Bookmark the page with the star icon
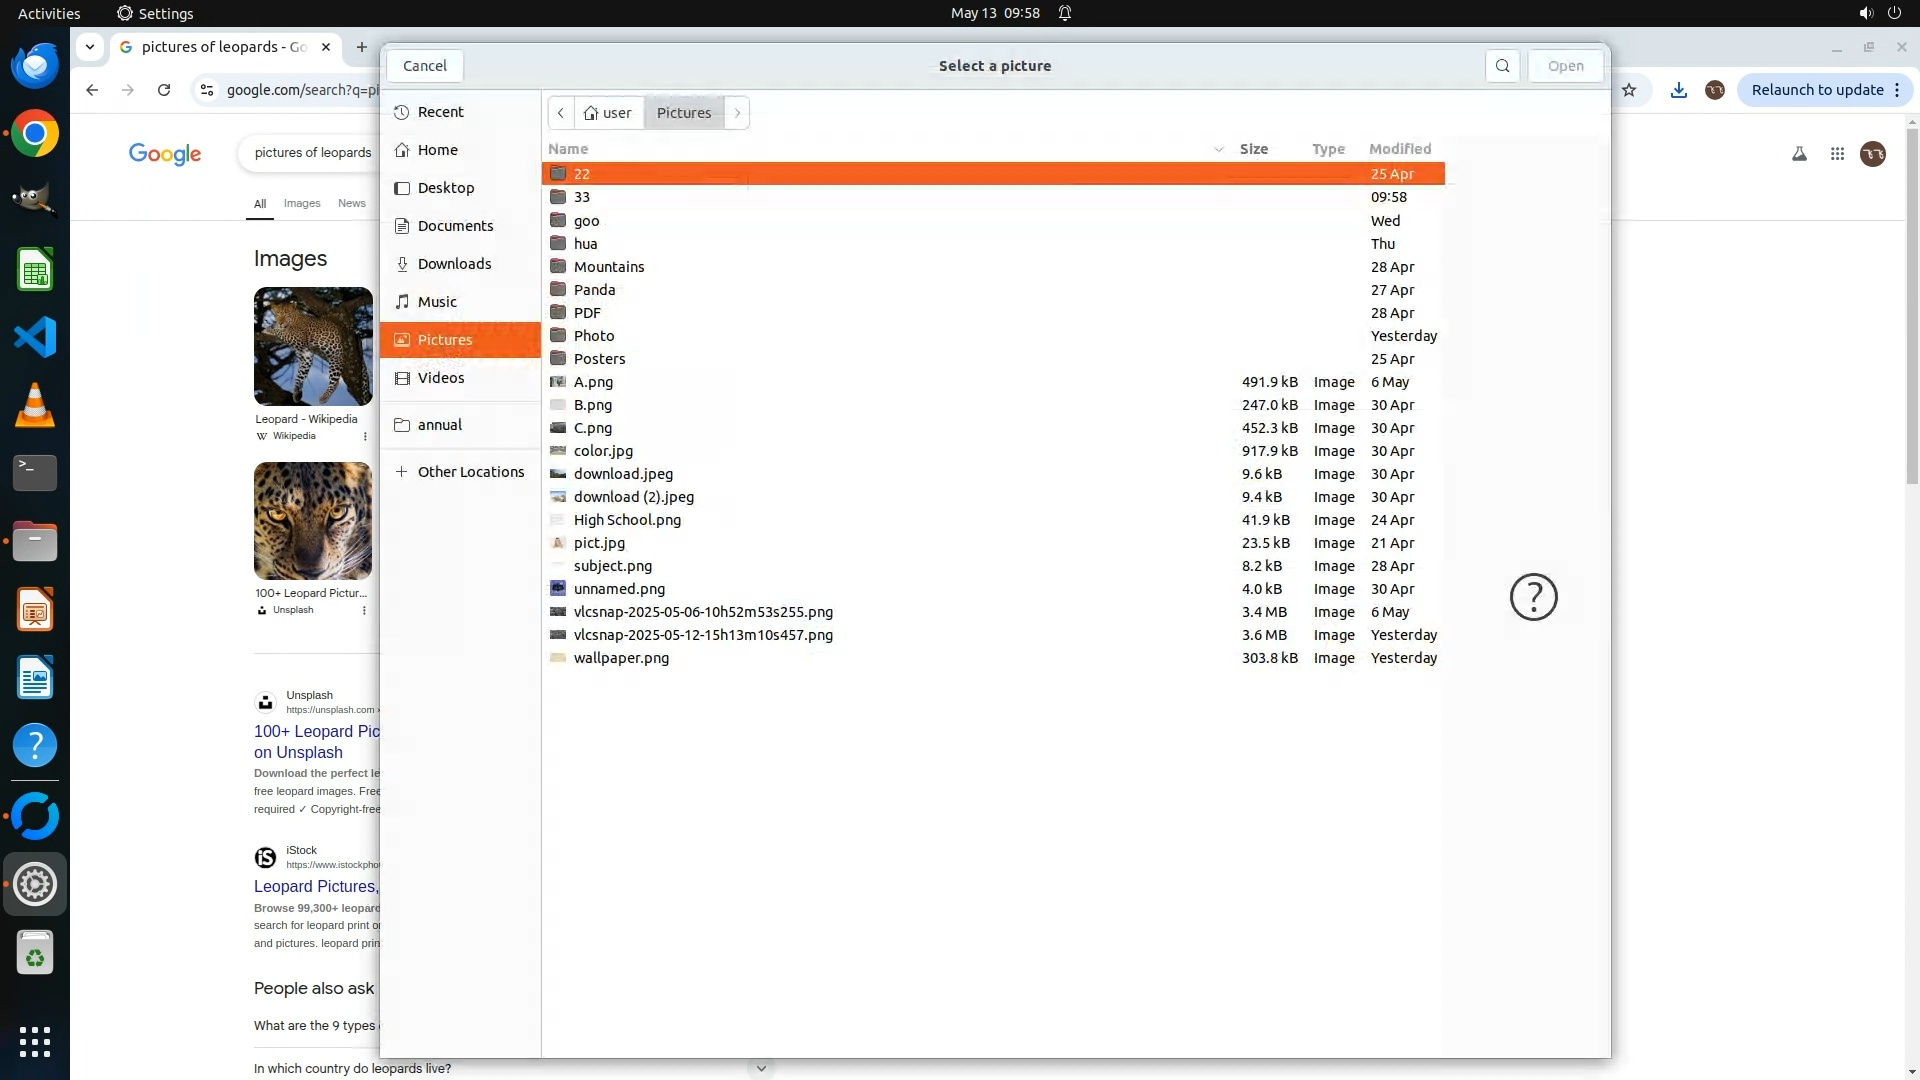Viewport: 1920px width, 1080px height. [x=1629, y=90]
